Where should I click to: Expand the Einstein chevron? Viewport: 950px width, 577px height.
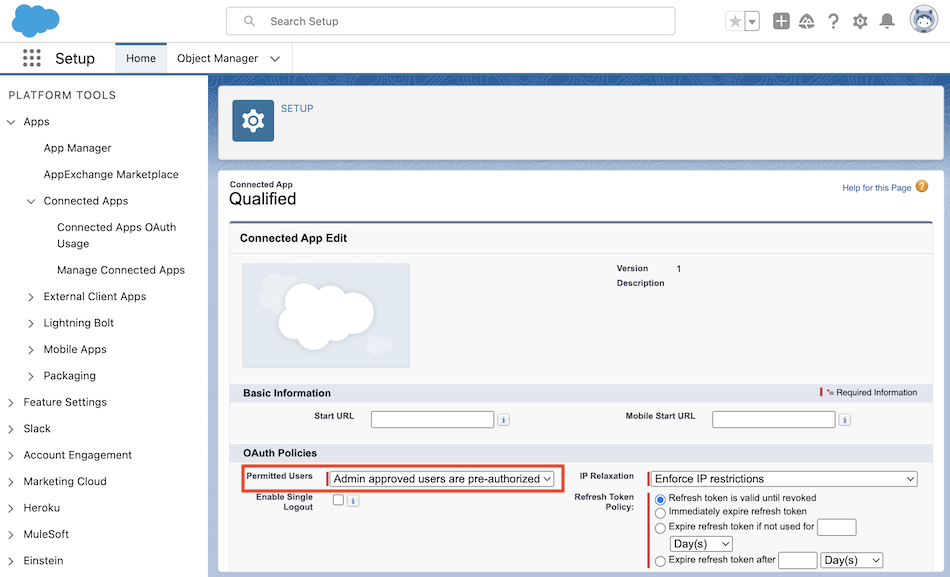(11, 561)
